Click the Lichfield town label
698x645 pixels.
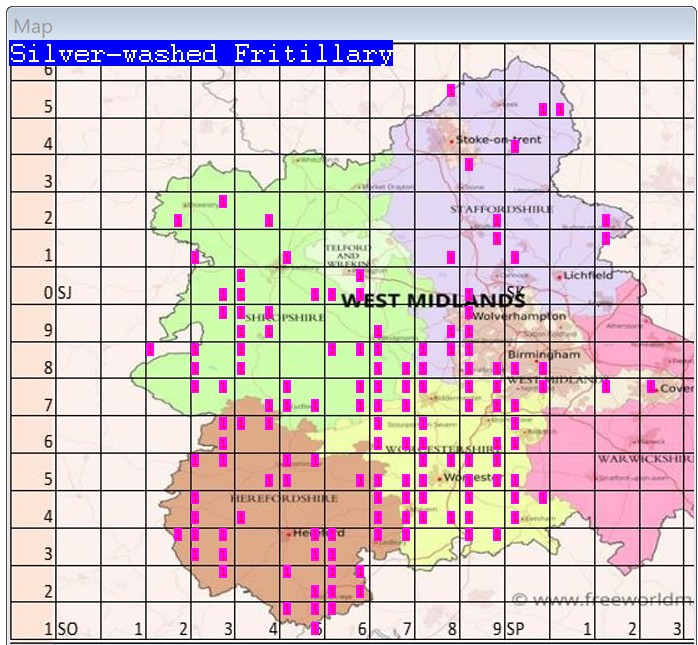click(x=588, y=275)
